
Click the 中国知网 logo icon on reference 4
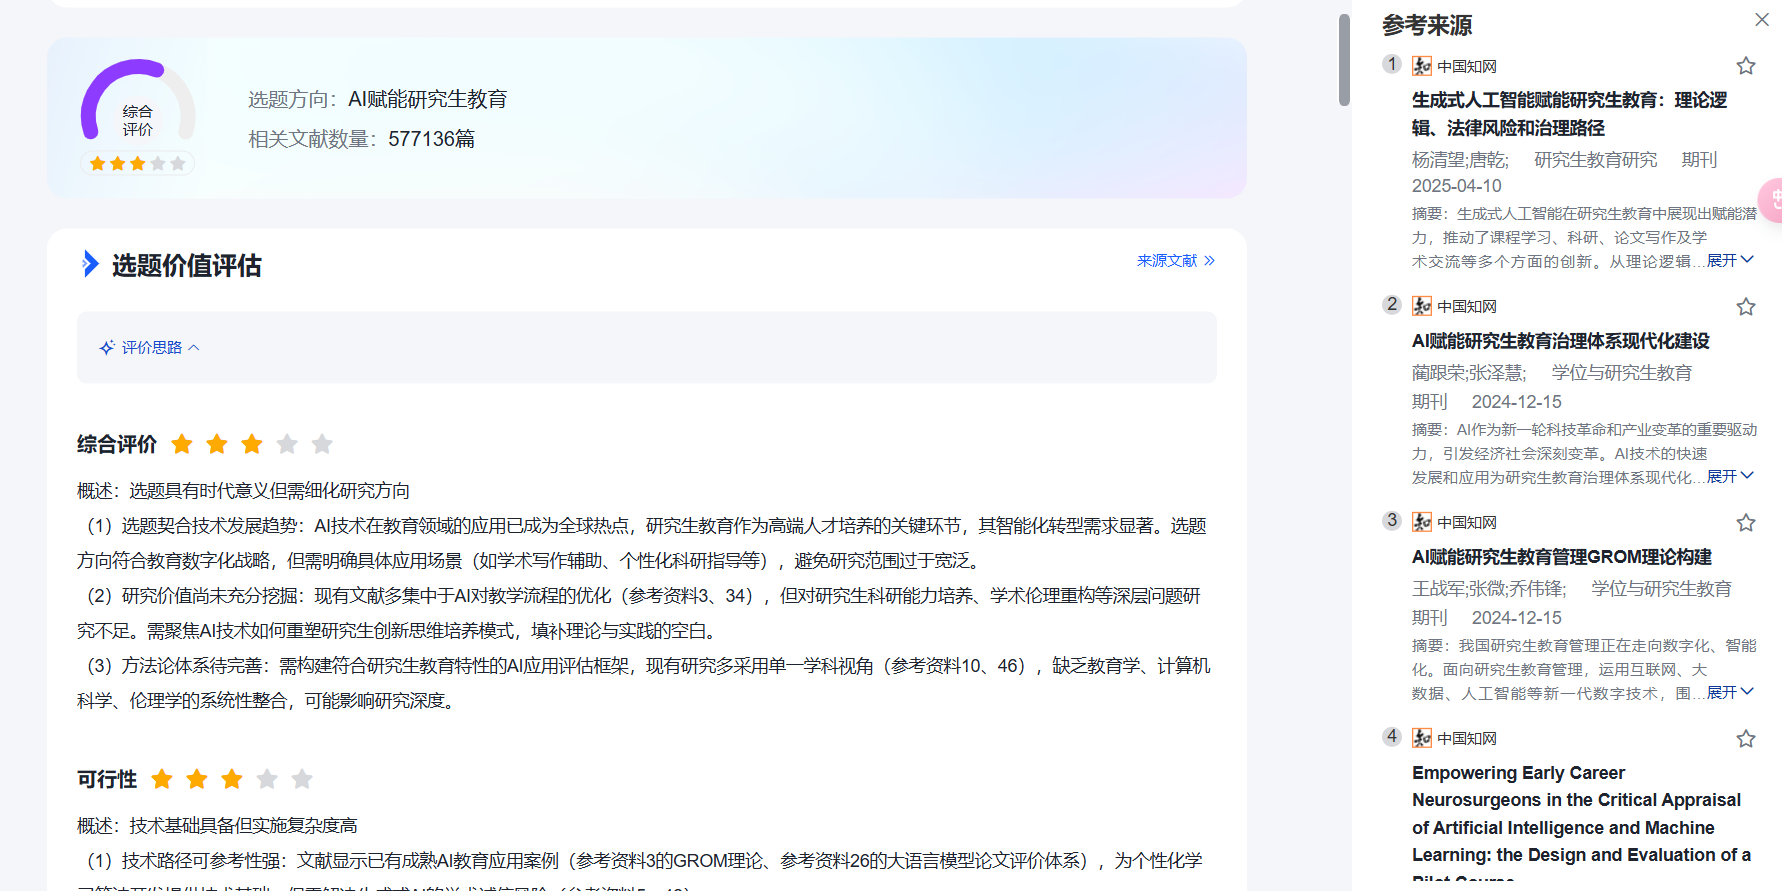click(x=1422, y=739)
